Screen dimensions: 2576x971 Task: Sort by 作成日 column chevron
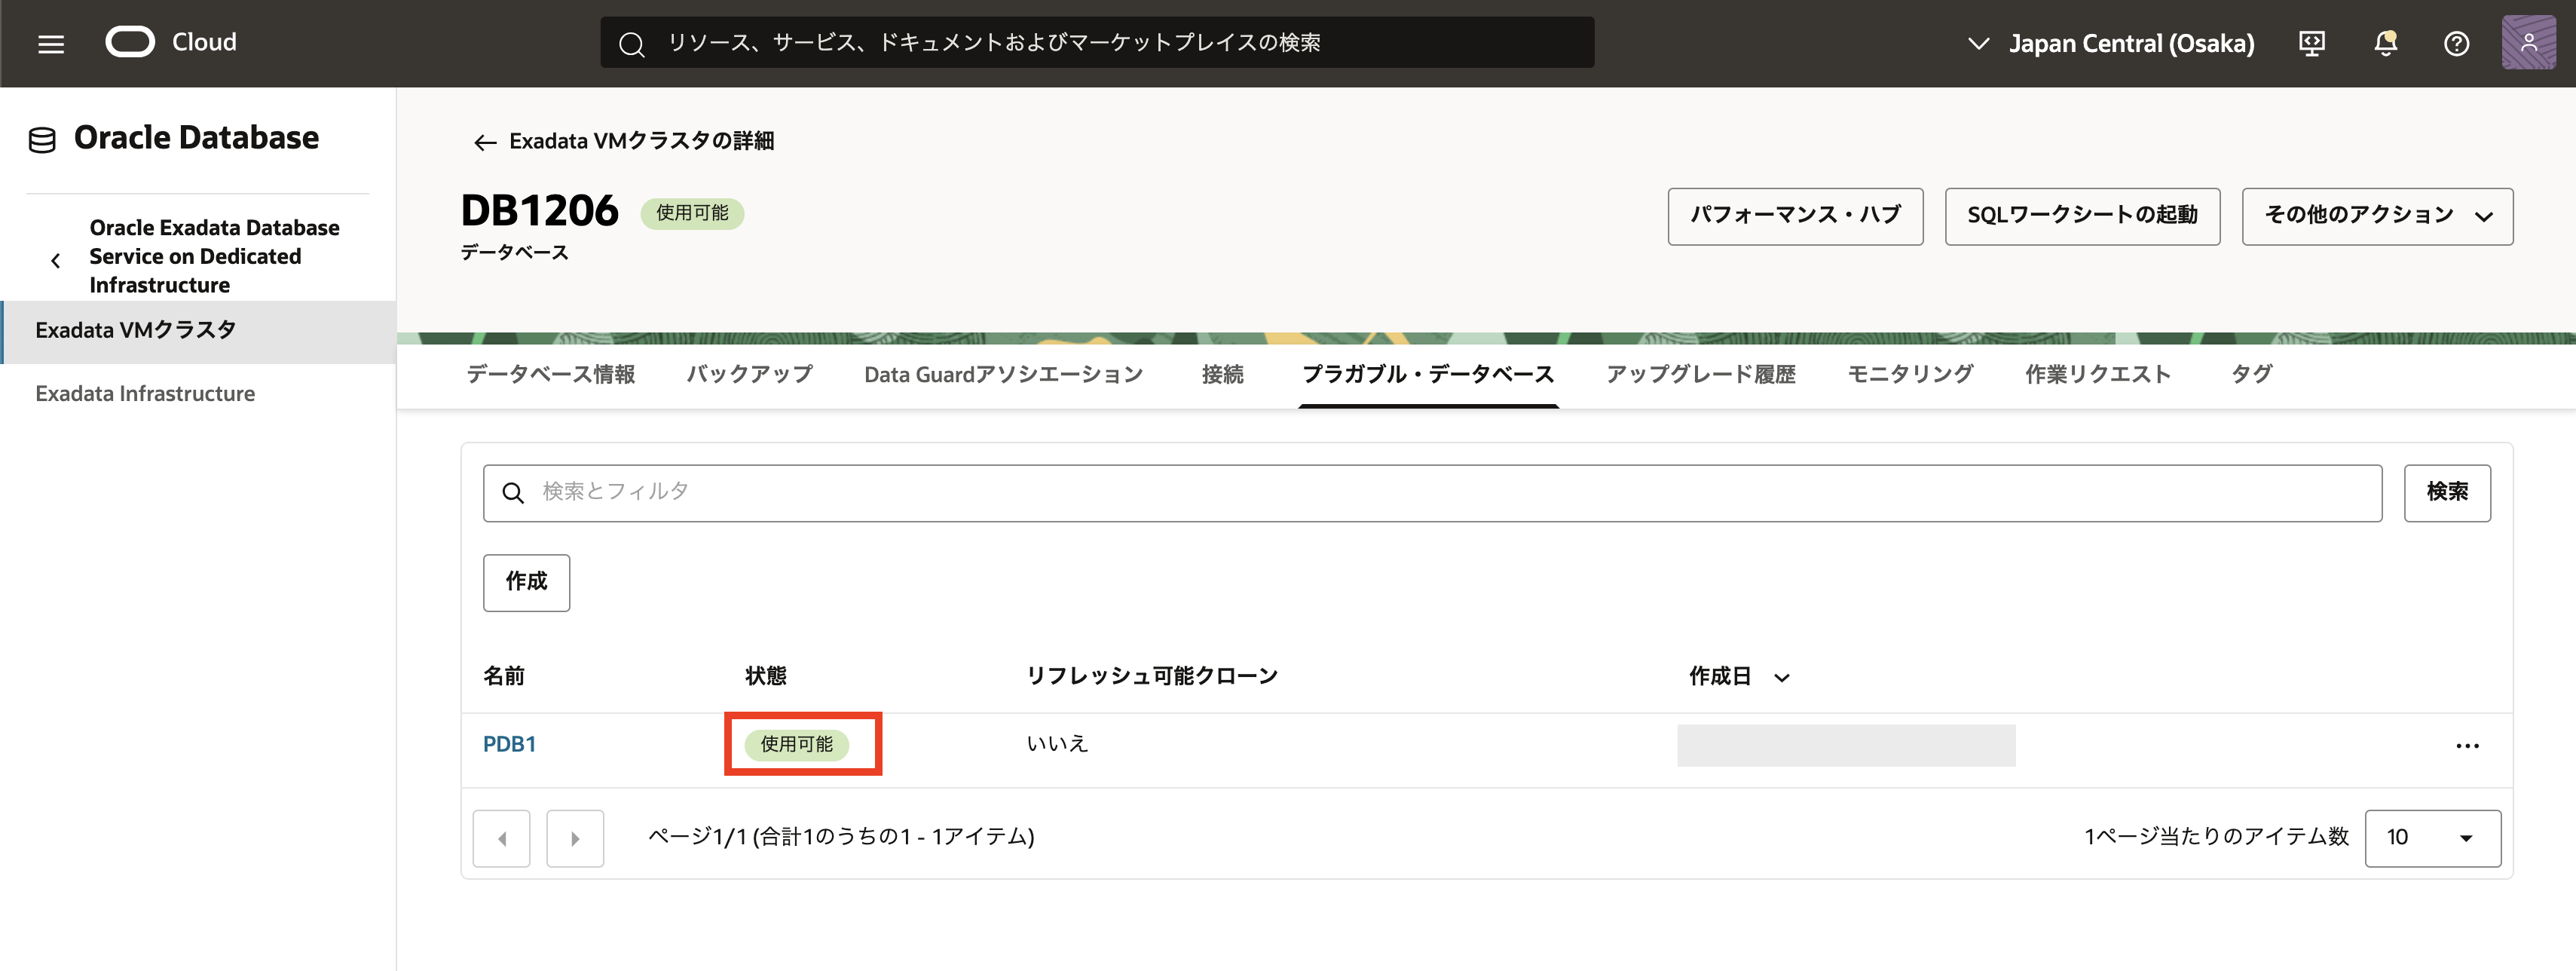pos(1781,678)
